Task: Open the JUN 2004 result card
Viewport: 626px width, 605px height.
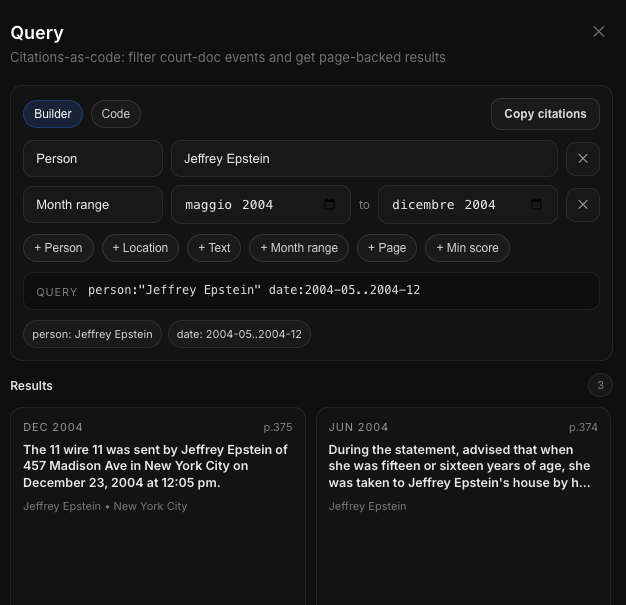Action: 463,506
